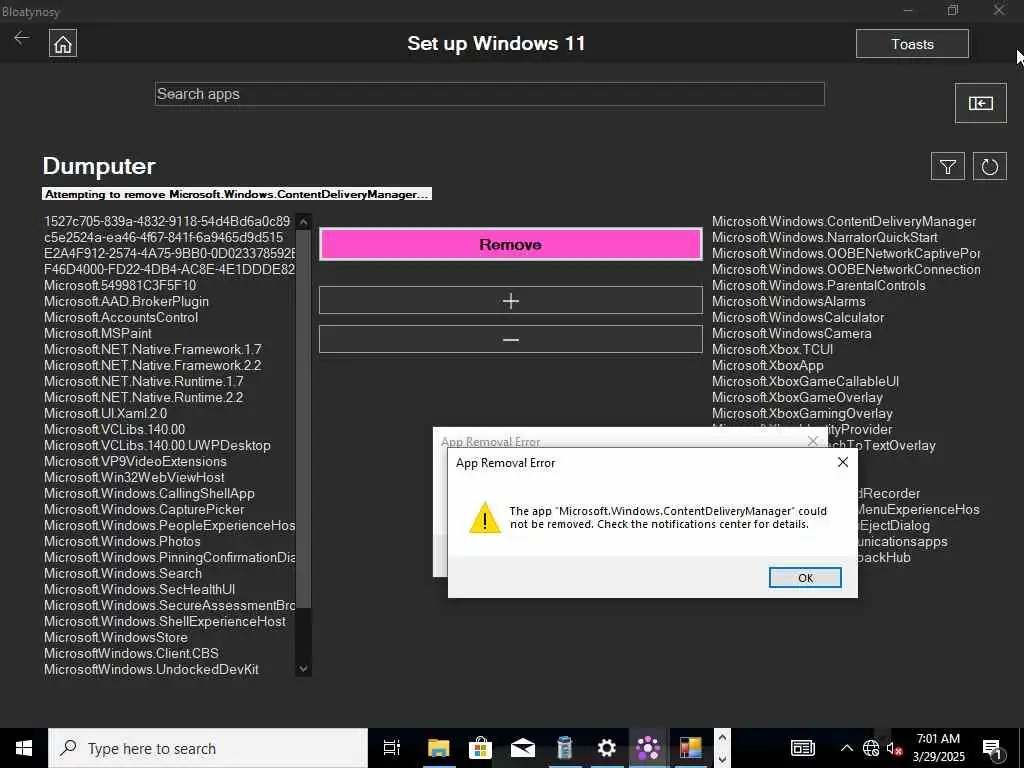Viewport: 1024px width, 768px height.
Task: Select Microsoft.Windows.CallingShellApp entry
Action: pos(150,493)
